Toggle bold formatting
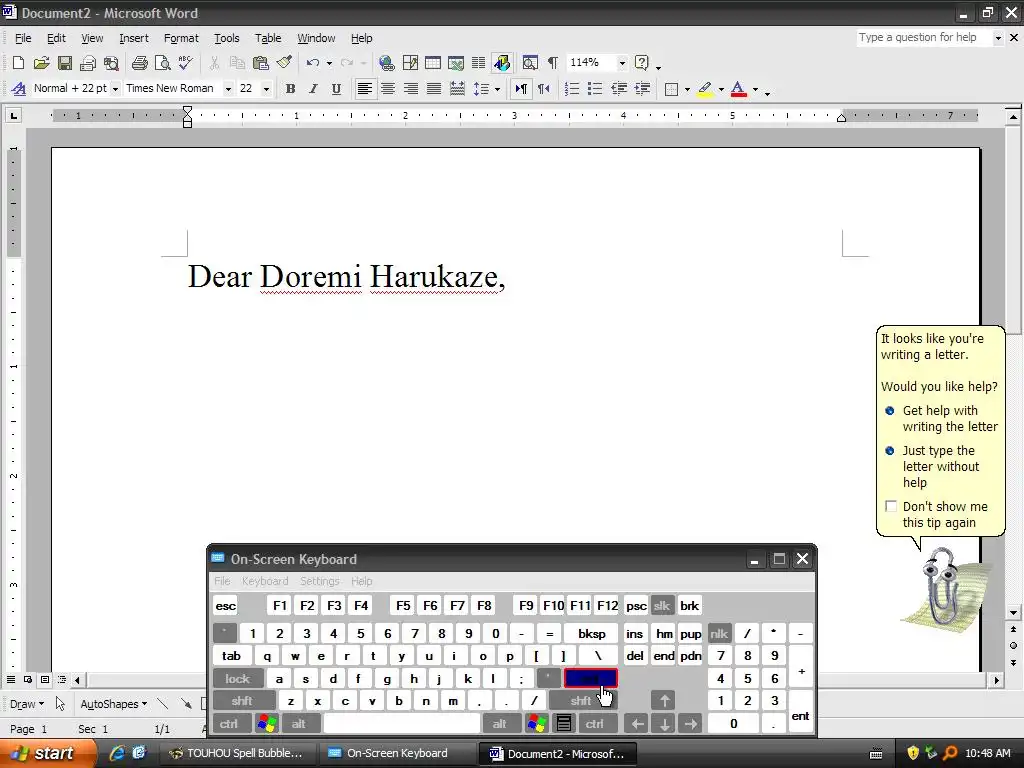Image resolution: width=1024 pixels, height=768 pixels. (291, 89)
